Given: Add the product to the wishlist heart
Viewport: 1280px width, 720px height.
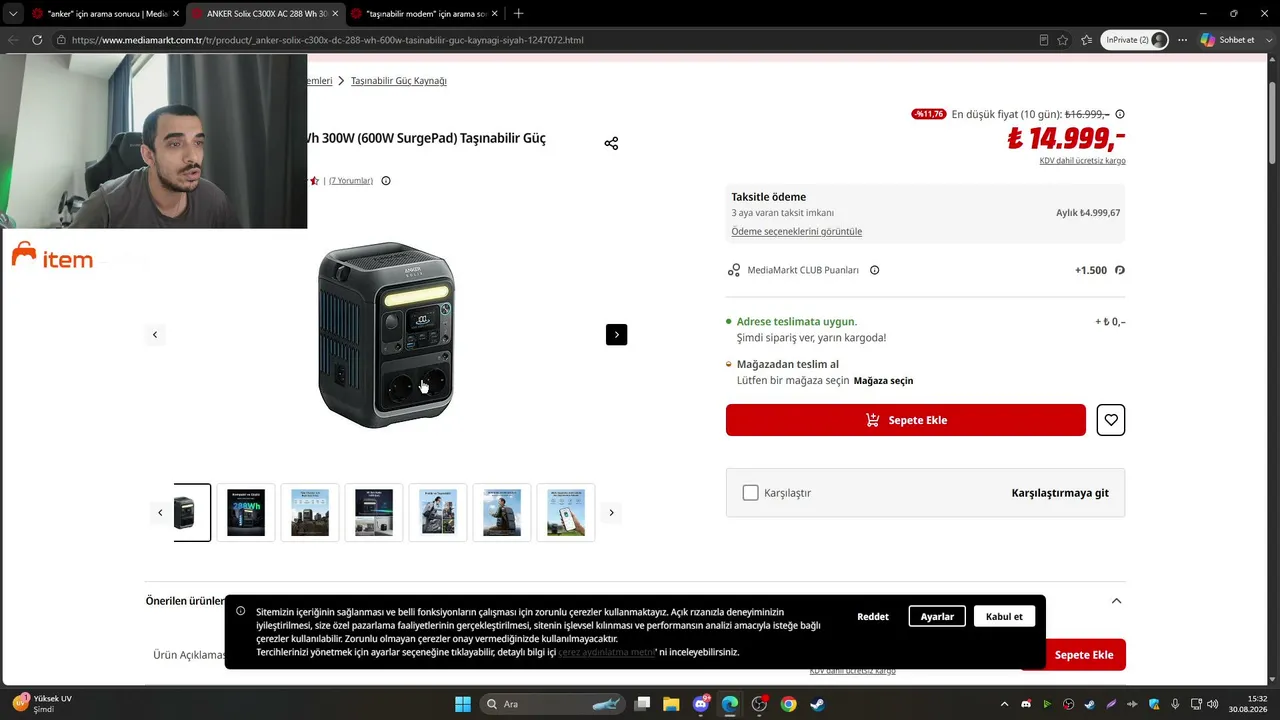Looking at the screenshot, I should point(1111,420).
